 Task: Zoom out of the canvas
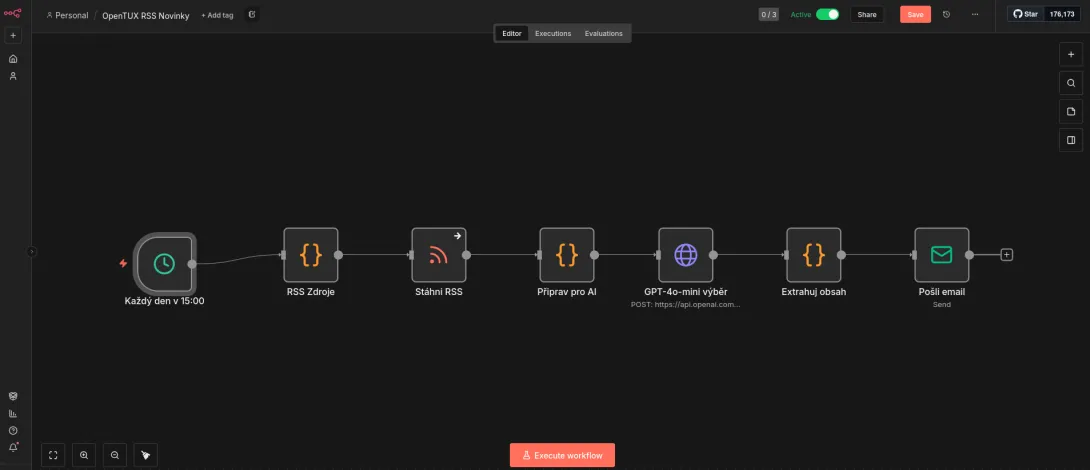click(x=115, y=455)
